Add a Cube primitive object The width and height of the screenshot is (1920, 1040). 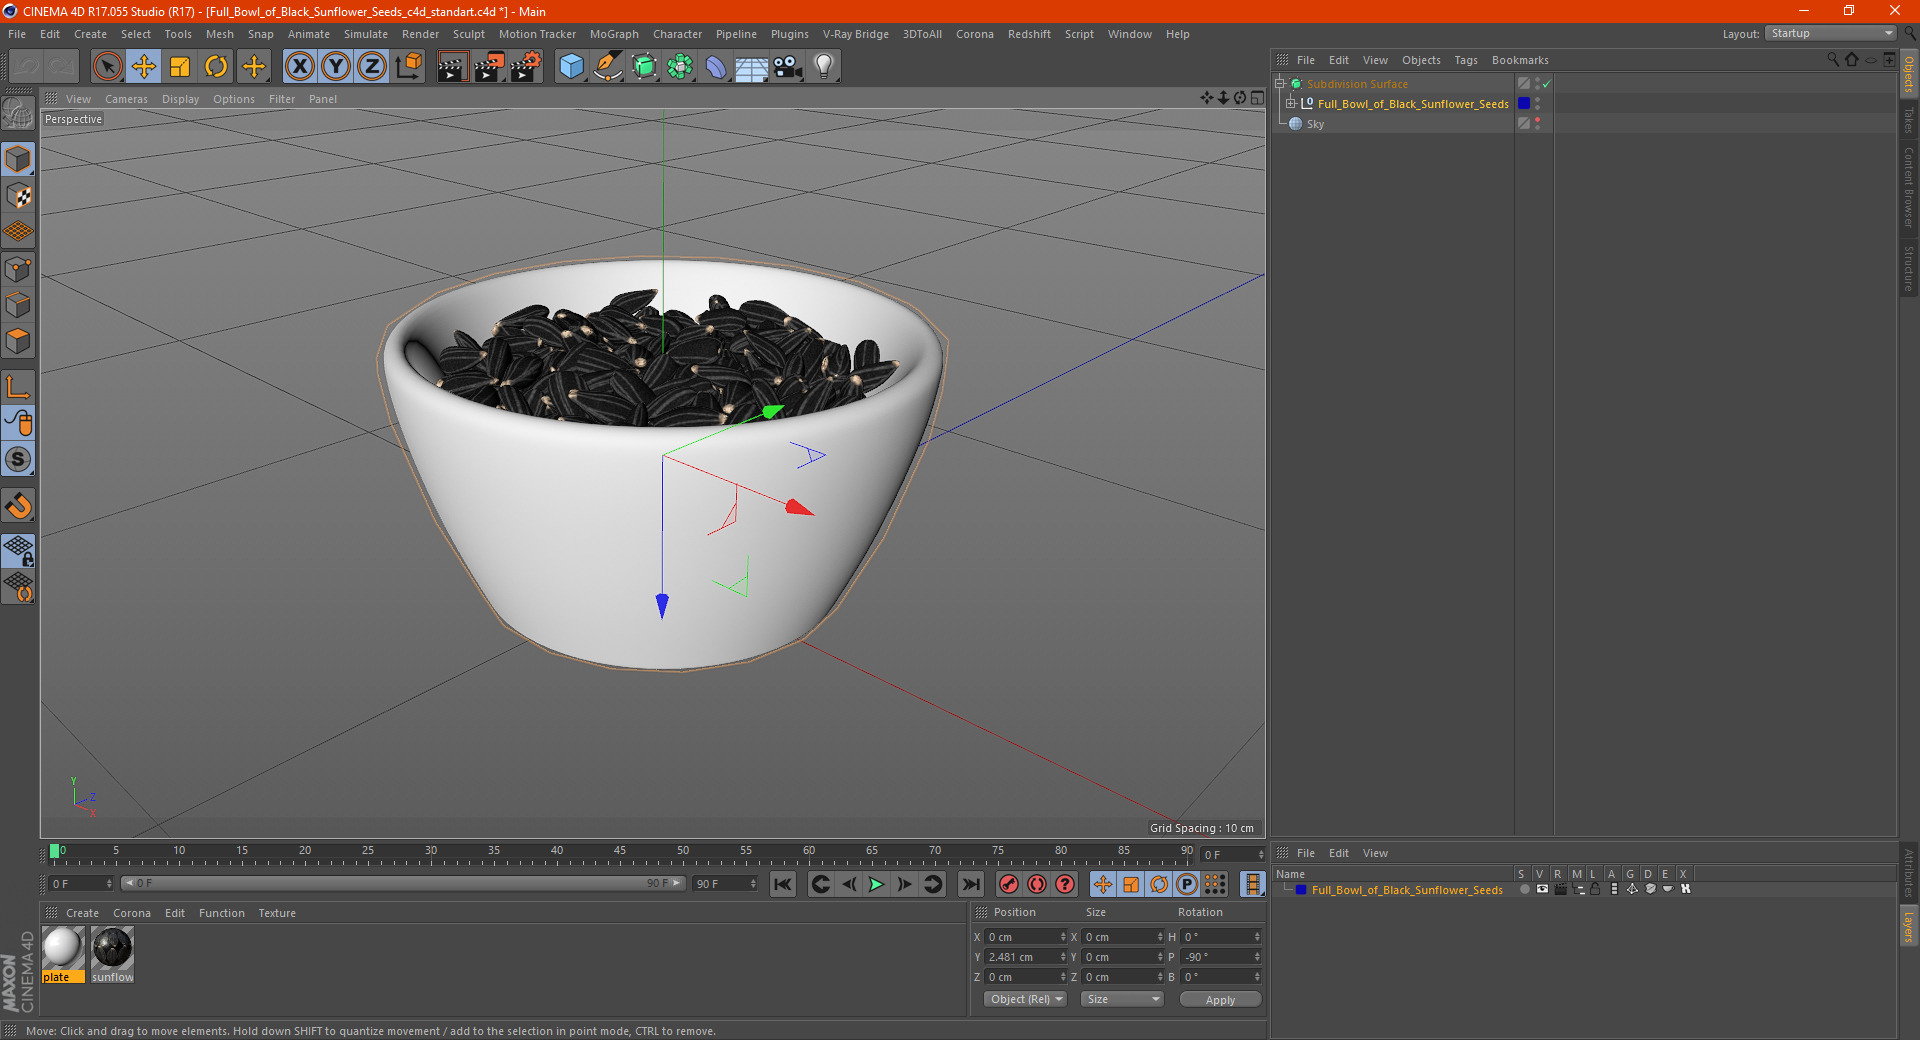coord(571,67)
